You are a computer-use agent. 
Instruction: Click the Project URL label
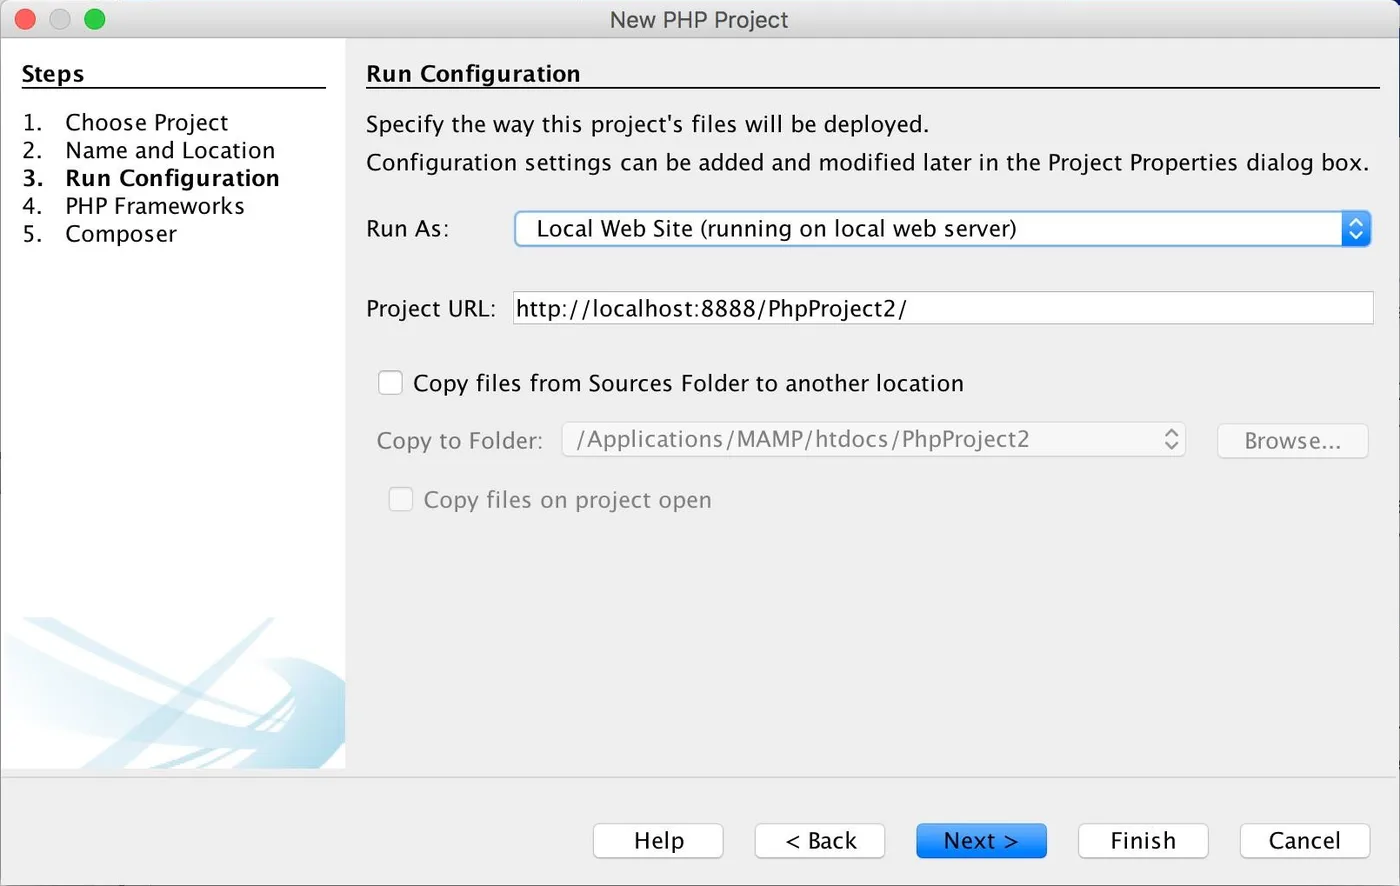(431, 308)
